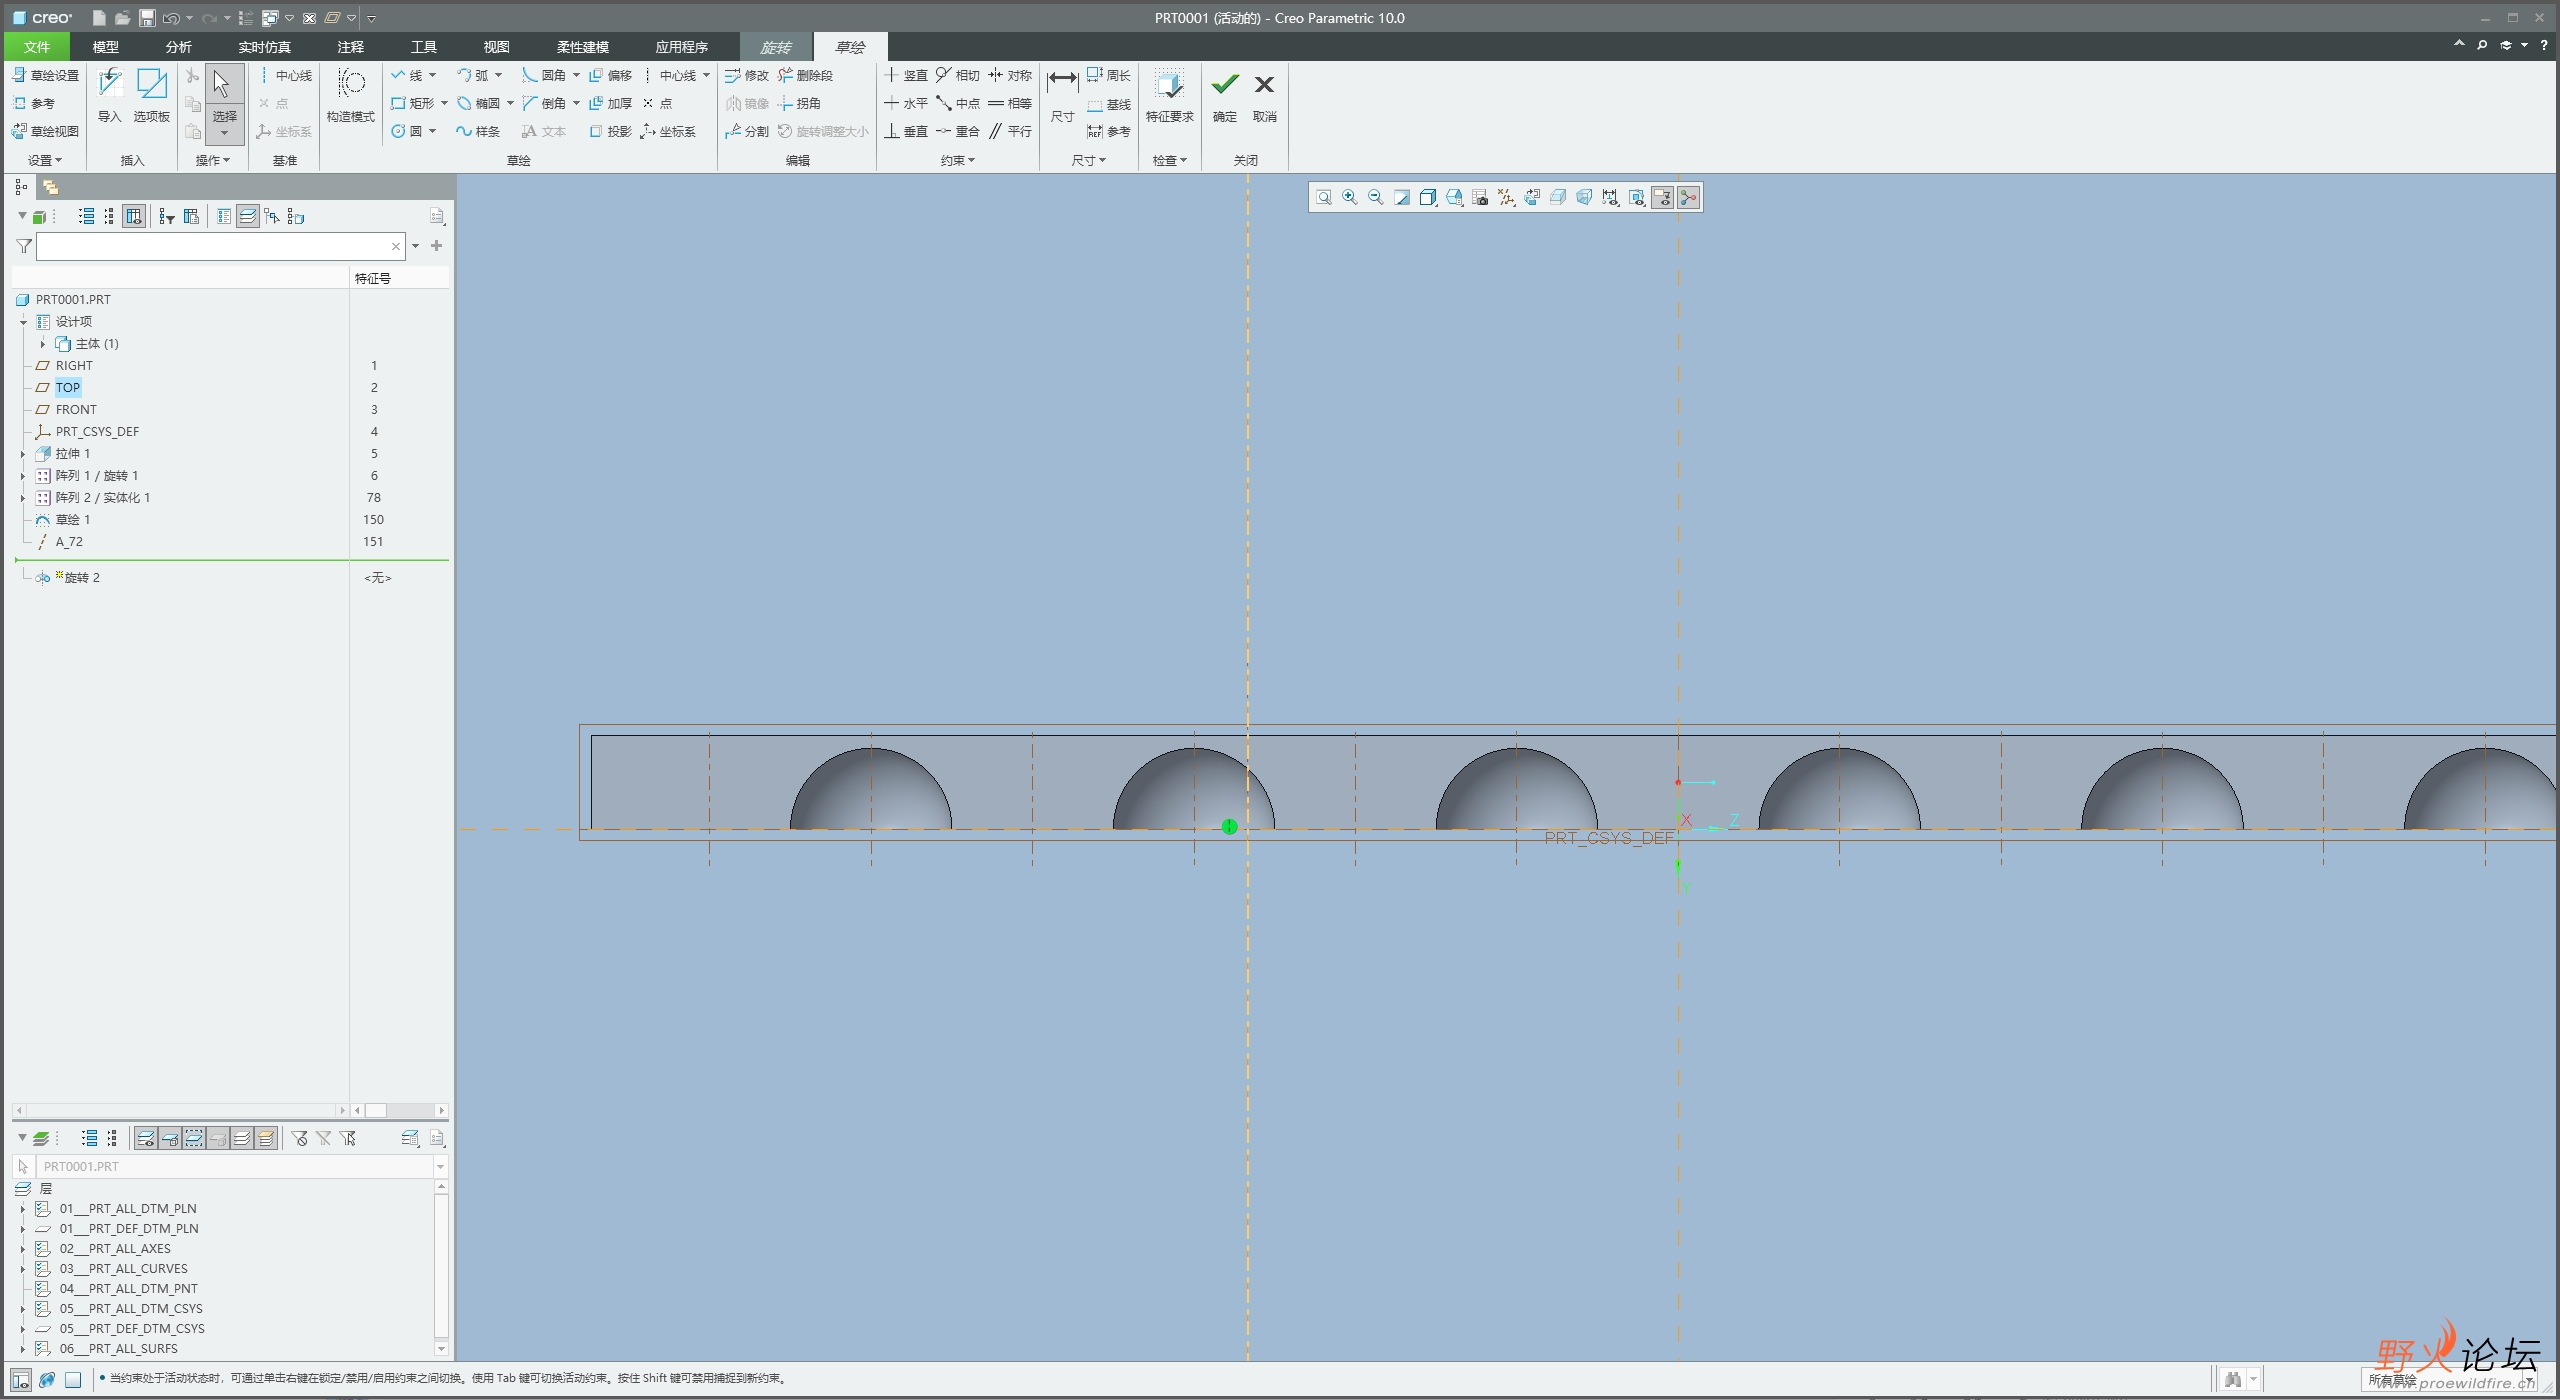Expand the 阵列 2 / 实体化 1 node

pyautogui.click(x=23, y=498)
